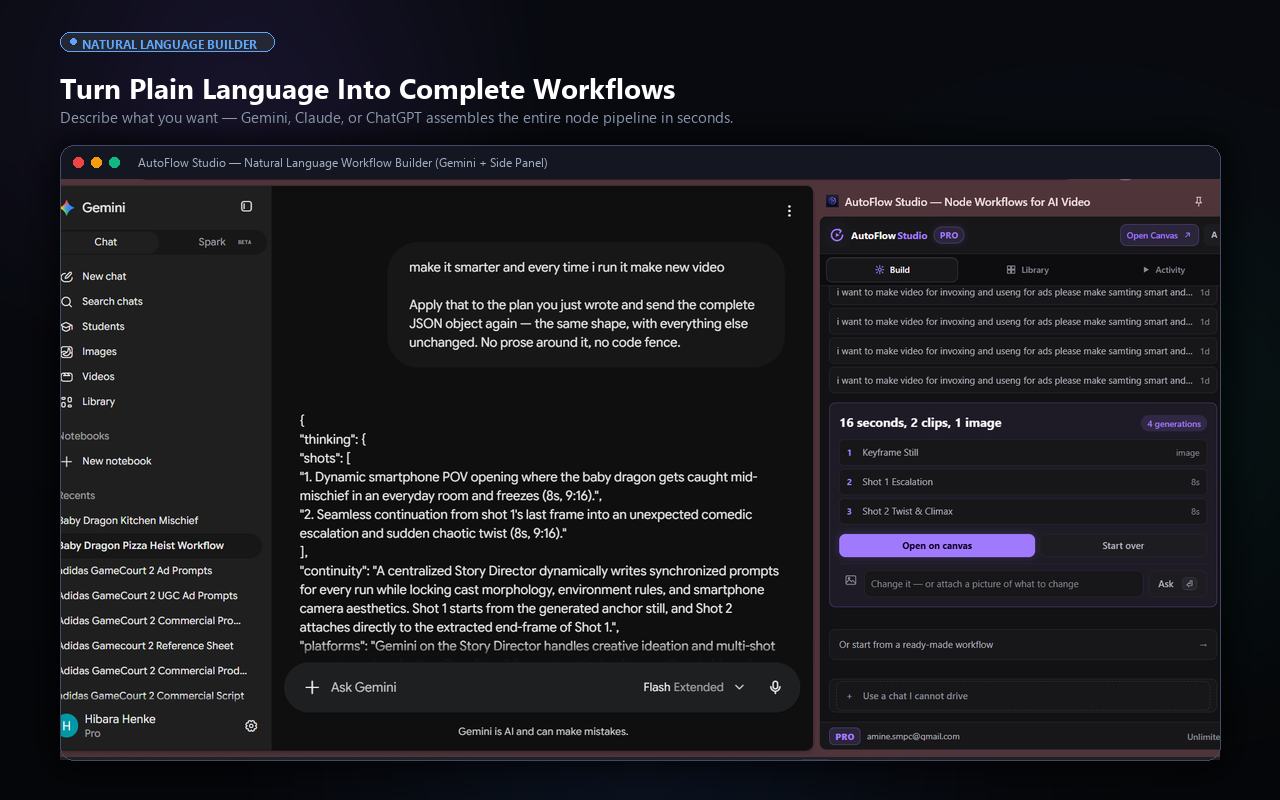Screen dimensions: 1280x800
Task: Pin the AutoFlow Studio side panel
Action: click(1199, 202)
